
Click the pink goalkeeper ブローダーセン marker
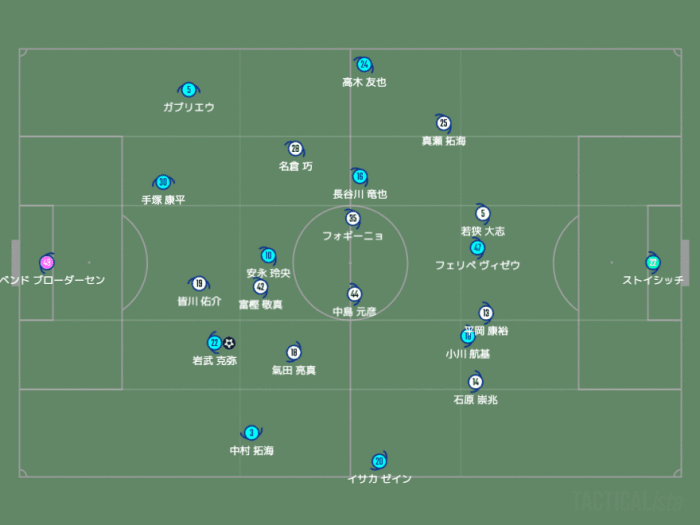[x=46, y=262]
